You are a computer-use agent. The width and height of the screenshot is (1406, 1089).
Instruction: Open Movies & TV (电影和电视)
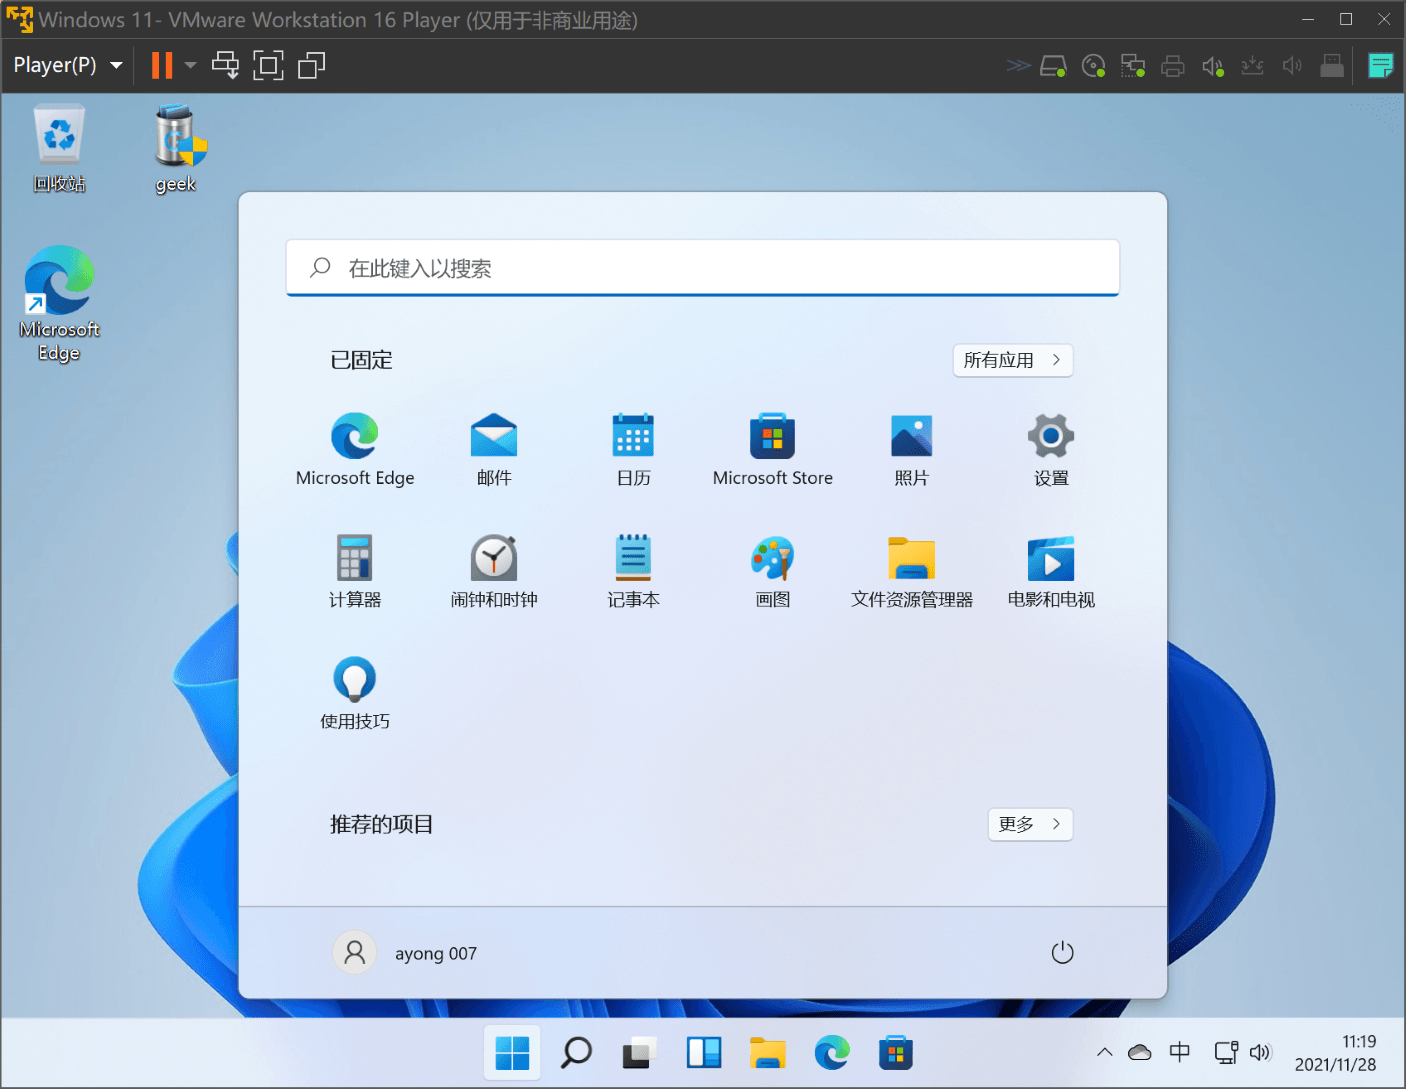click(1051, 571)
